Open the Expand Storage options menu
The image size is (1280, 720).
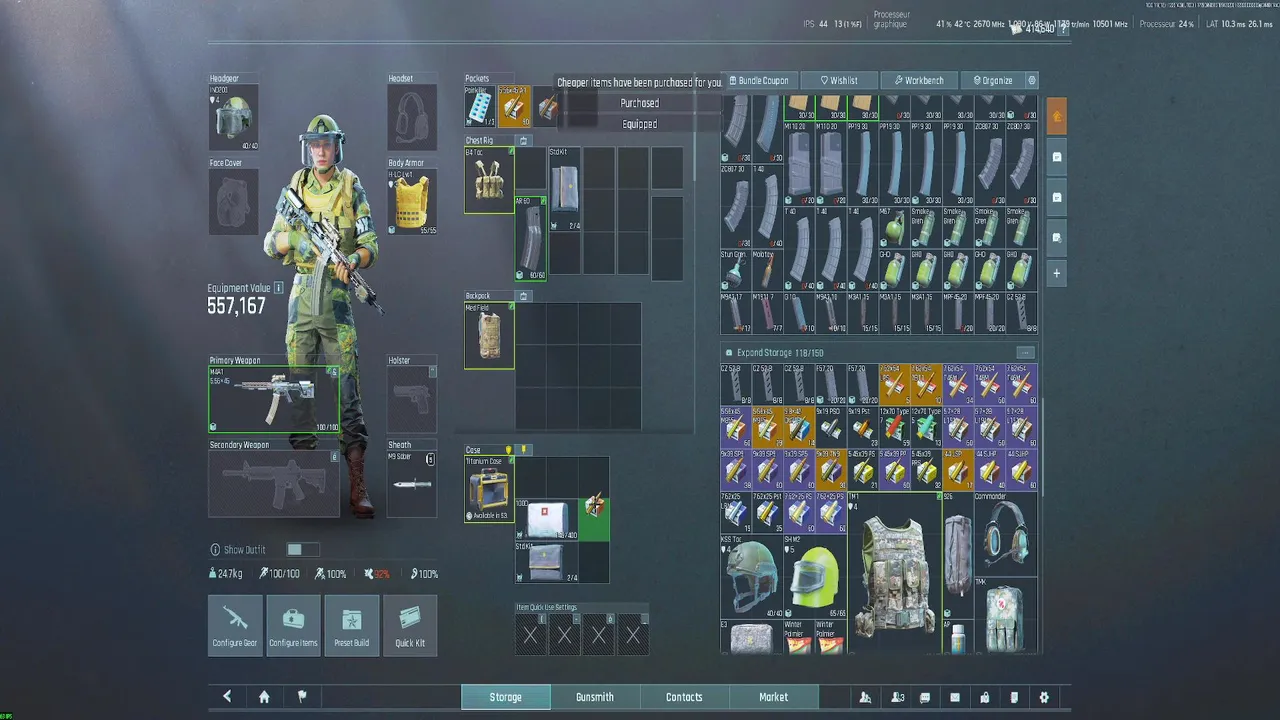coord(1025,352)
